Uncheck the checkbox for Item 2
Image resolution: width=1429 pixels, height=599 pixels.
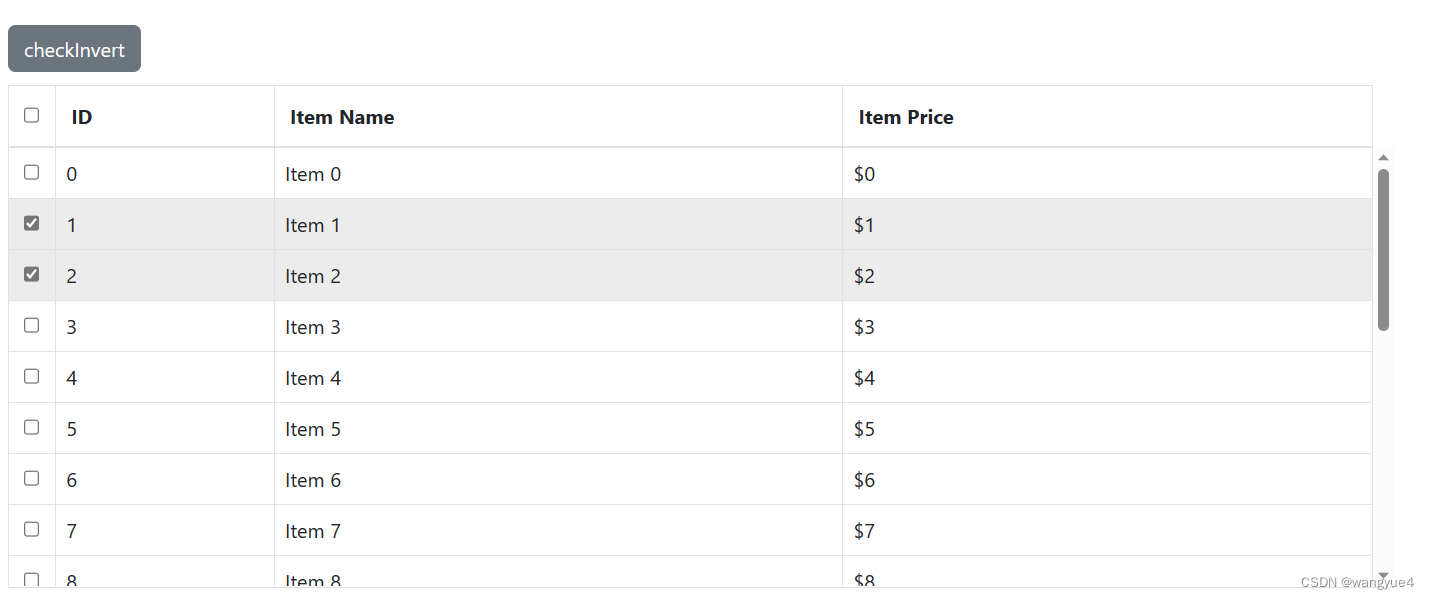coord(31,273)
